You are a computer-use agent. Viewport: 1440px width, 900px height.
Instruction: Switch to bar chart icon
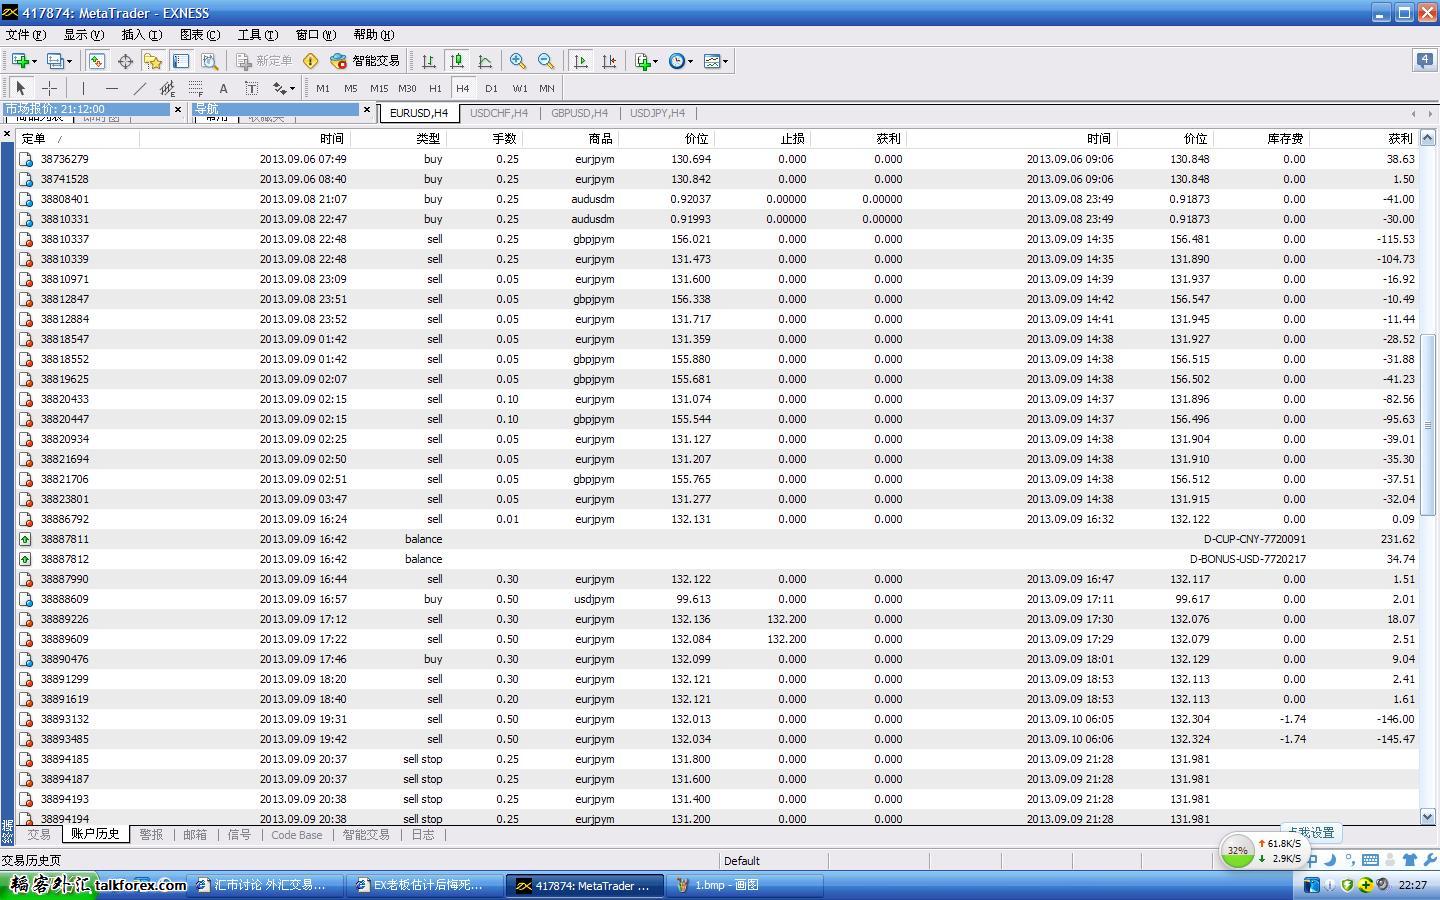[428, 61]
